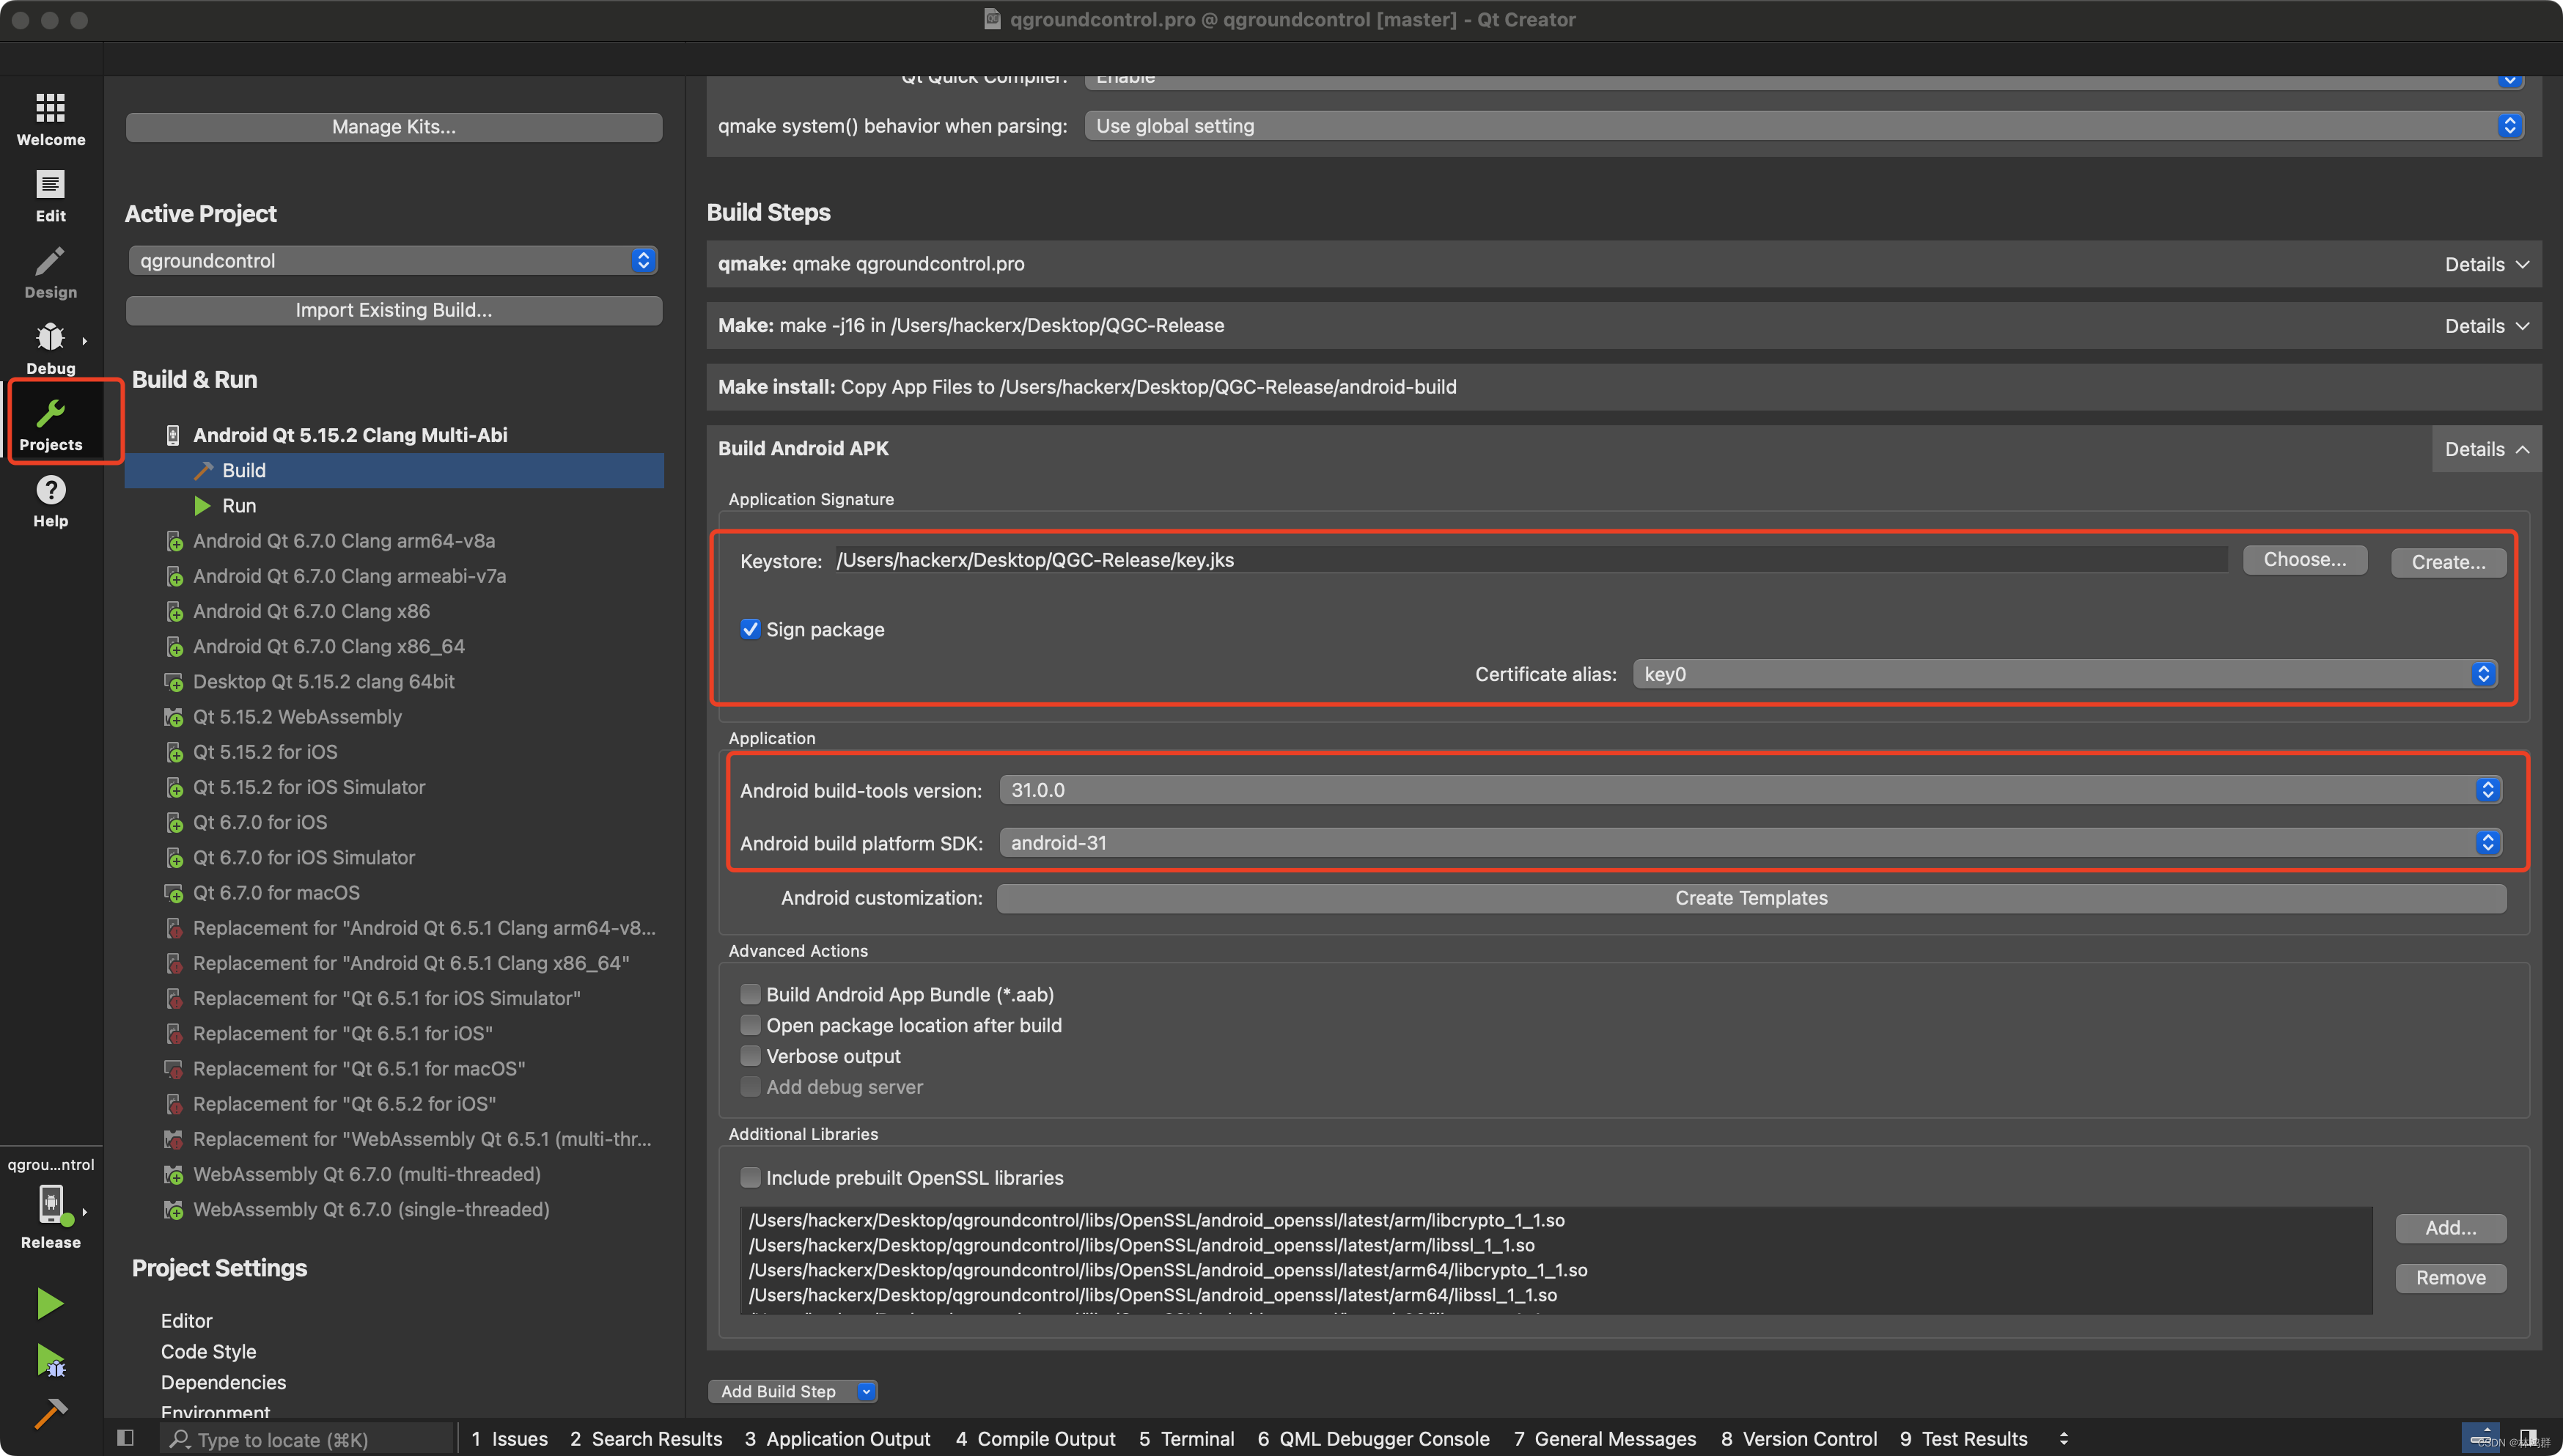This screenshot has height=1456, width=2563.
Task: Open the Compile Output pane
Action: point(1035,1439)
